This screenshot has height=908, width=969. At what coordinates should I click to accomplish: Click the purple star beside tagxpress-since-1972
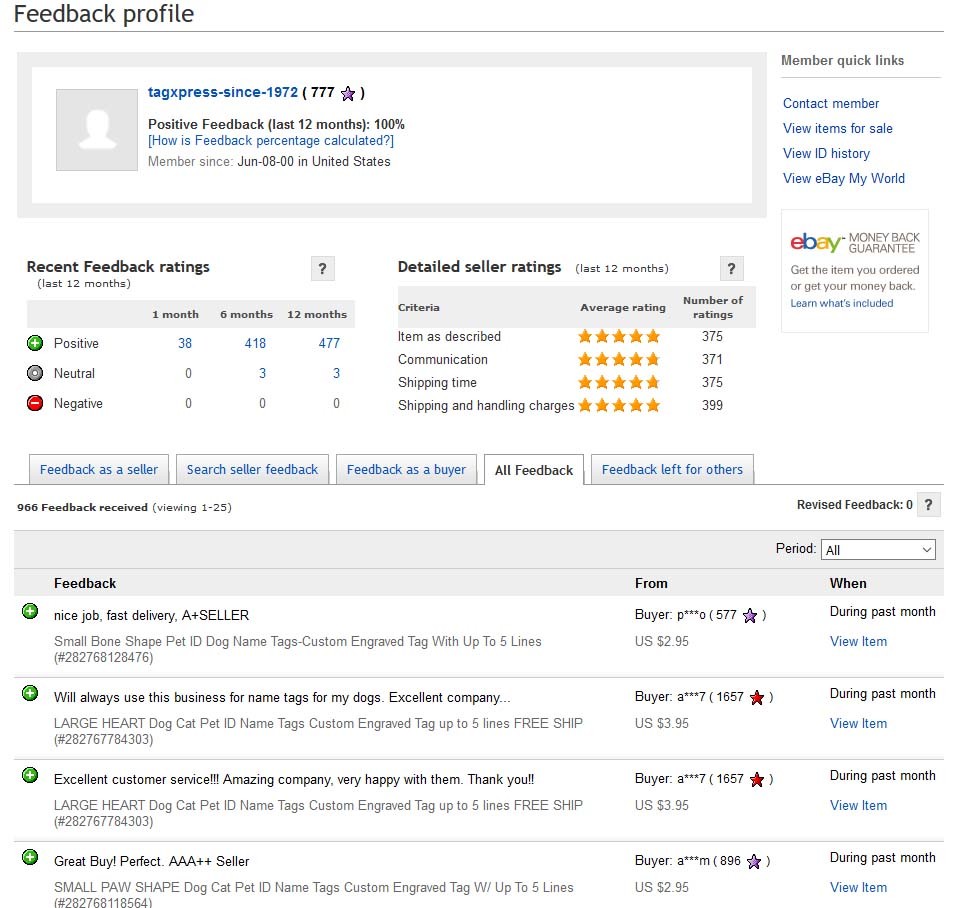(x=347, y=93)
